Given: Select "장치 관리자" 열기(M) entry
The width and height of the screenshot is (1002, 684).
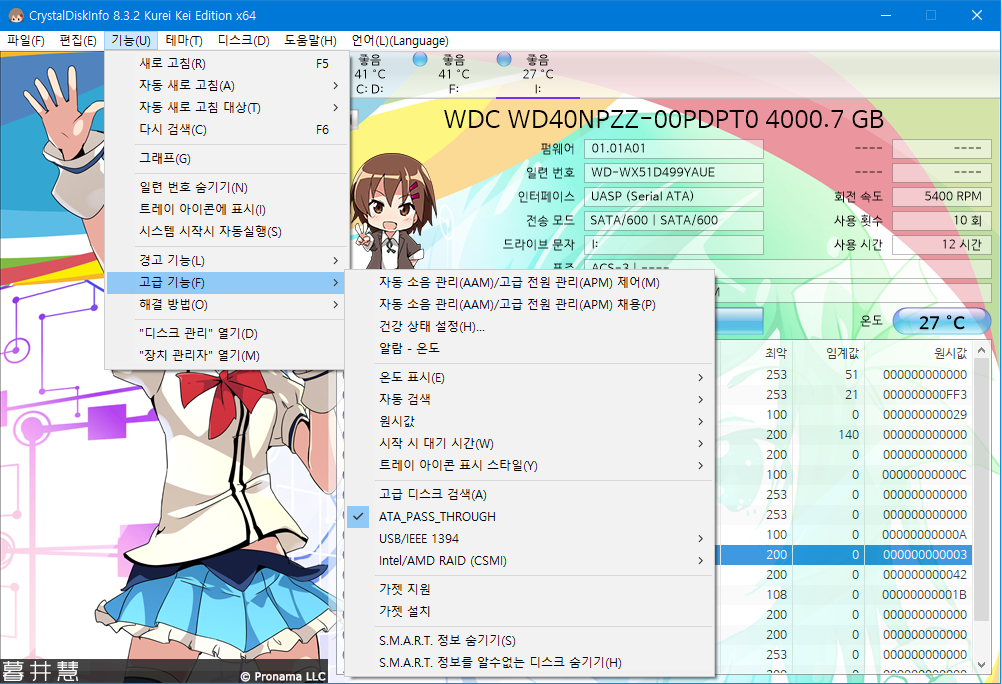Looking at the screenshot, I should coord(227,355).
